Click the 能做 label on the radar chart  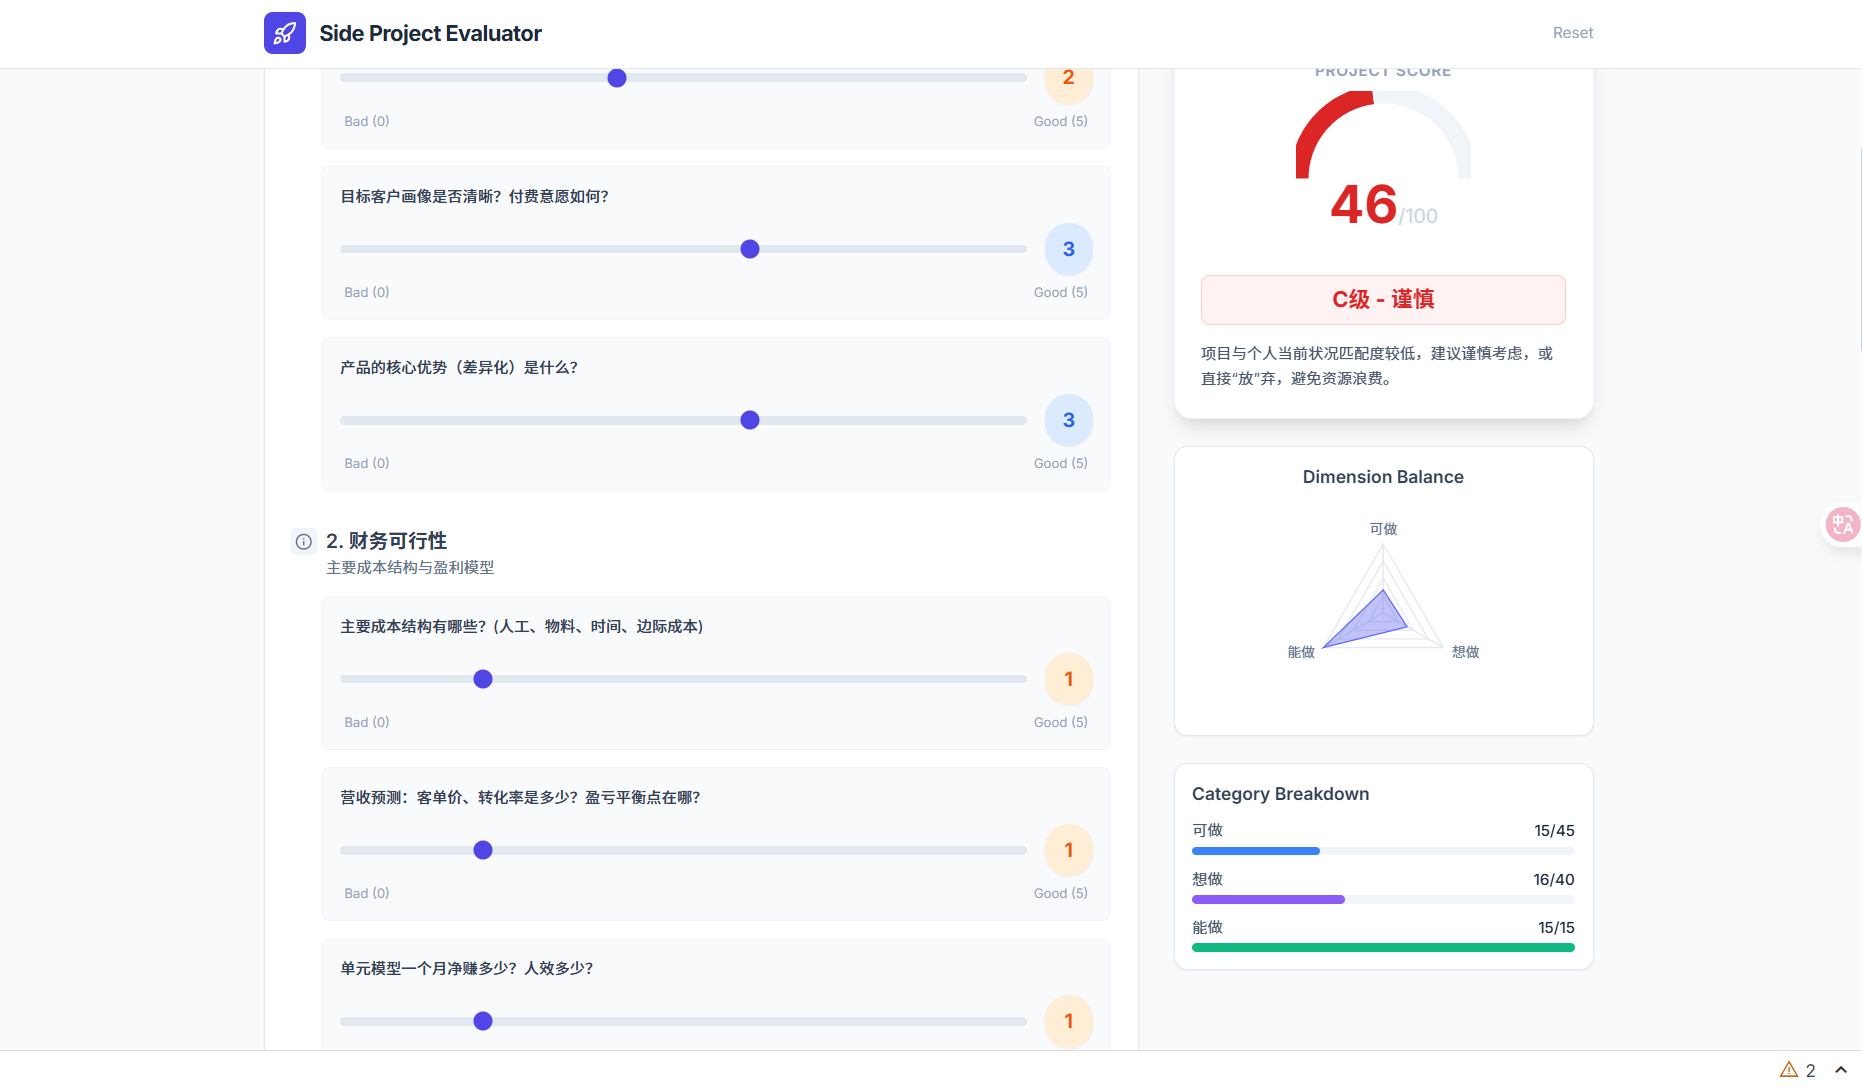click(1301, 652)
